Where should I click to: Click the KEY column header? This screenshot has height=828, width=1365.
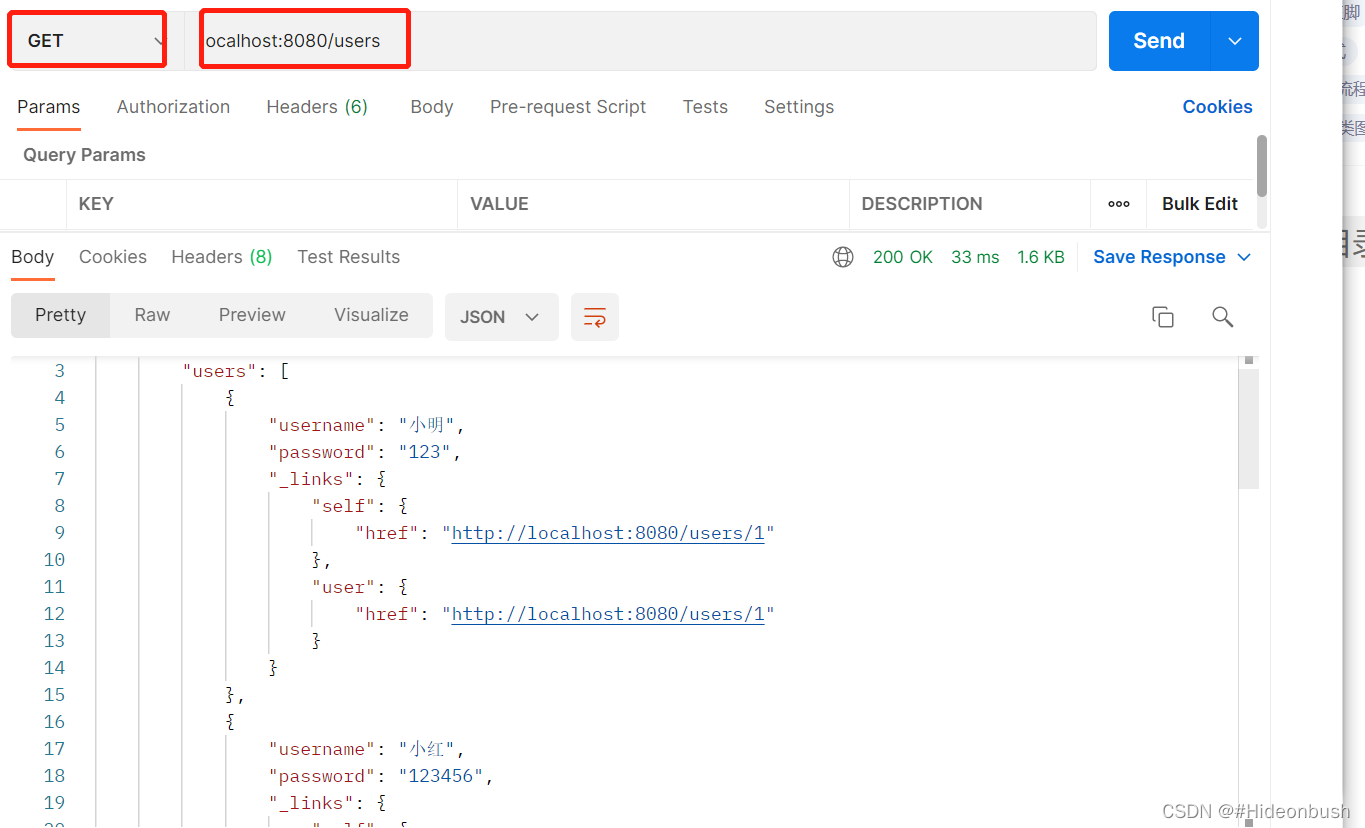pyautogui.click(x=96, y=204)
